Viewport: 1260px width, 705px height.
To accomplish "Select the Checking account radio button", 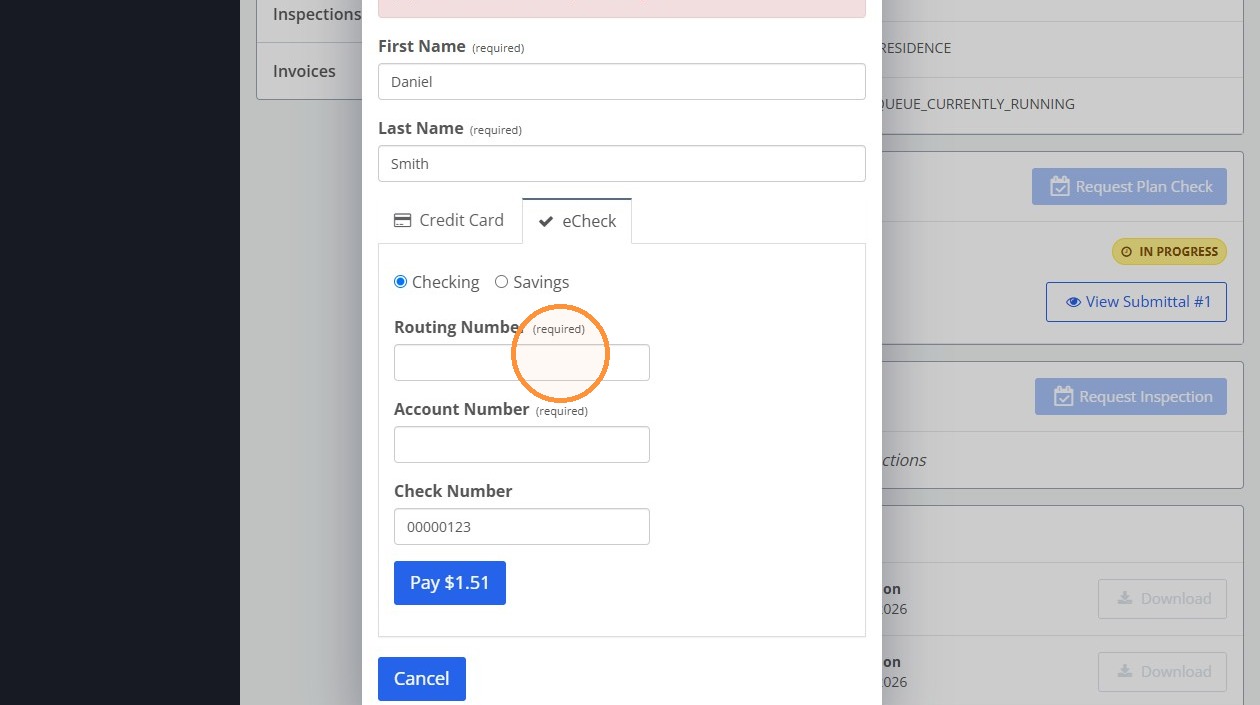I will coord(401,282).
